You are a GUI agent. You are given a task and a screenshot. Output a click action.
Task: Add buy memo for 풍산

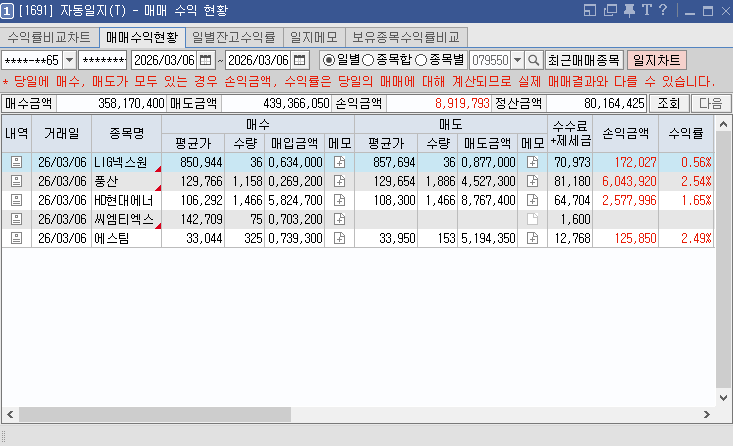[x=340, y=181]
